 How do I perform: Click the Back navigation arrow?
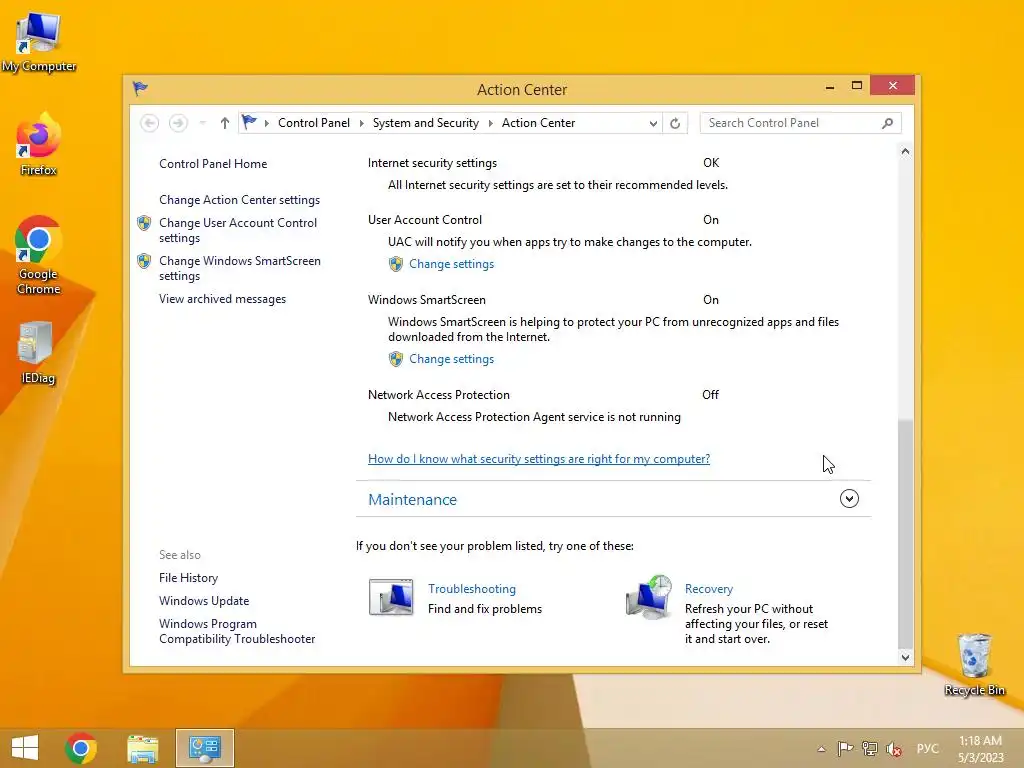click(x=150, y=123)
